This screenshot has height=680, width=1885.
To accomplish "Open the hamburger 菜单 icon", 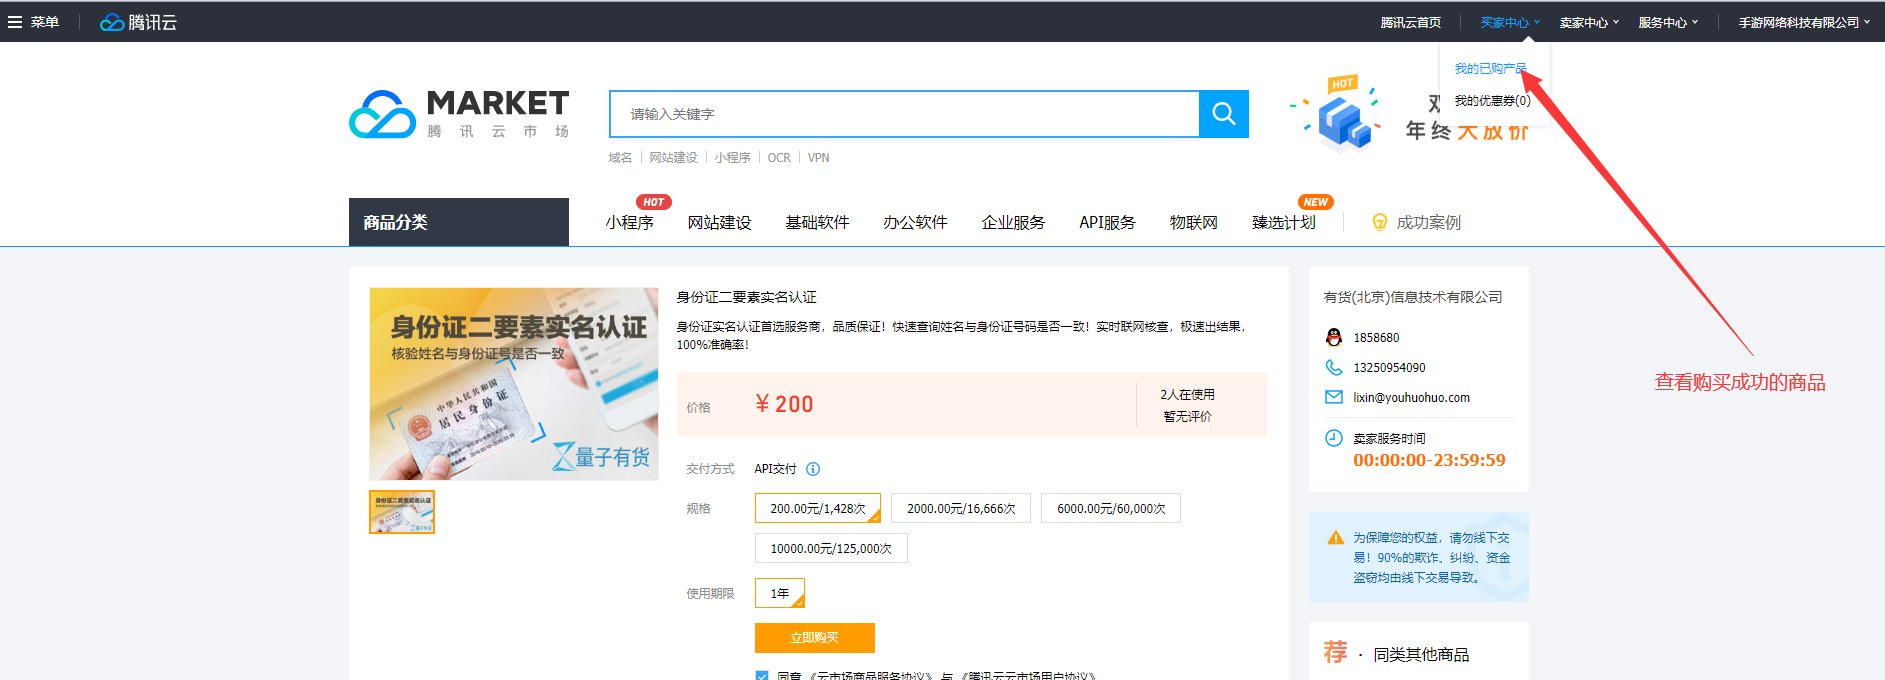I will pyautogui.click(x=15, y=22).
